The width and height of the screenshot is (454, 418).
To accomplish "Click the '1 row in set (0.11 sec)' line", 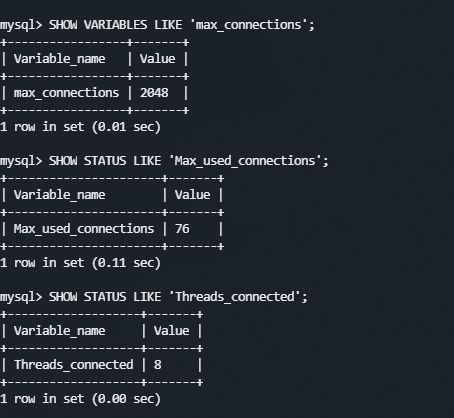I will click(x=80, y=263).
